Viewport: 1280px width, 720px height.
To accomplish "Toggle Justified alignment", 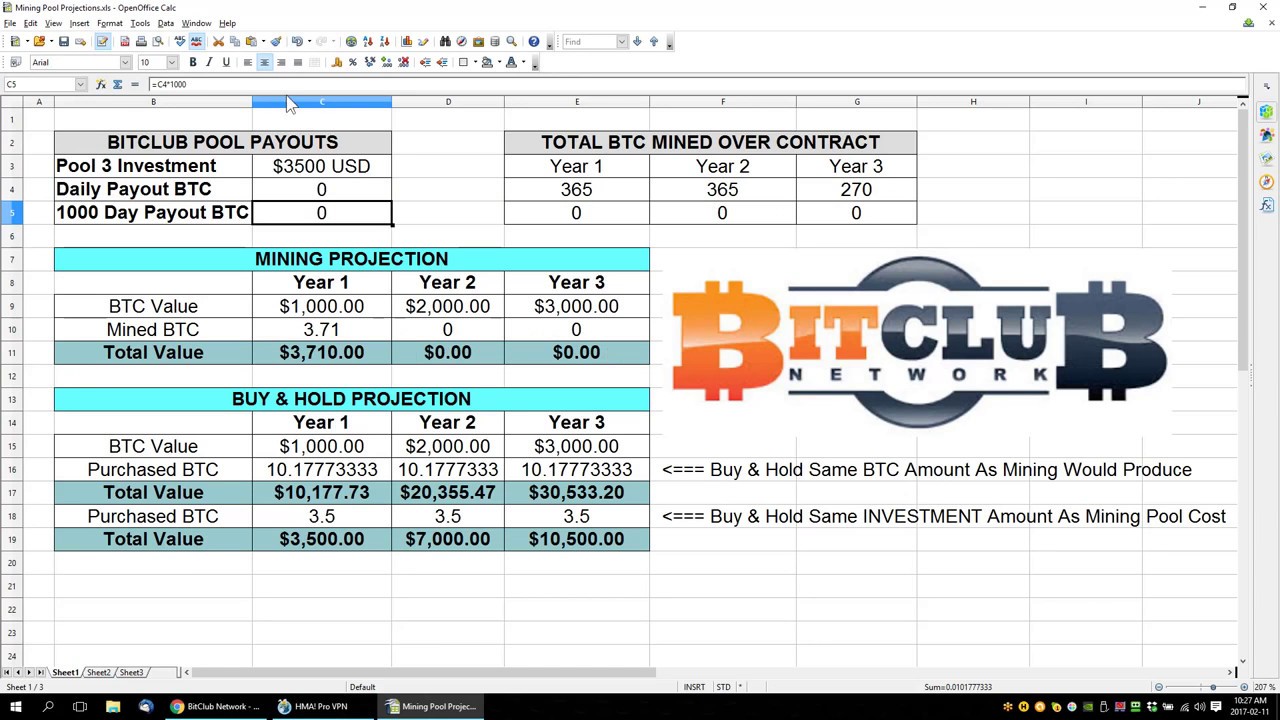I will pyautogui.click(x=297, y=62).
